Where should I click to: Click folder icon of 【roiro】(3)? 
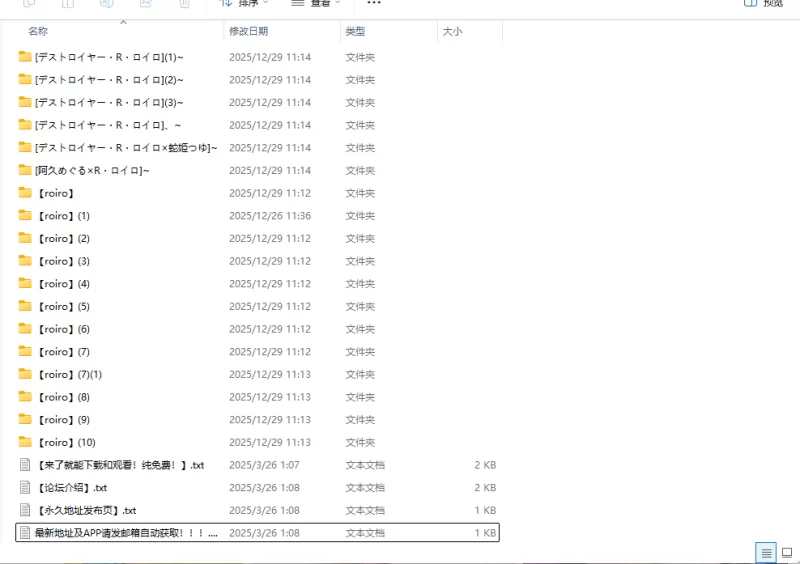pyautogui.click(x=24, y=260)
